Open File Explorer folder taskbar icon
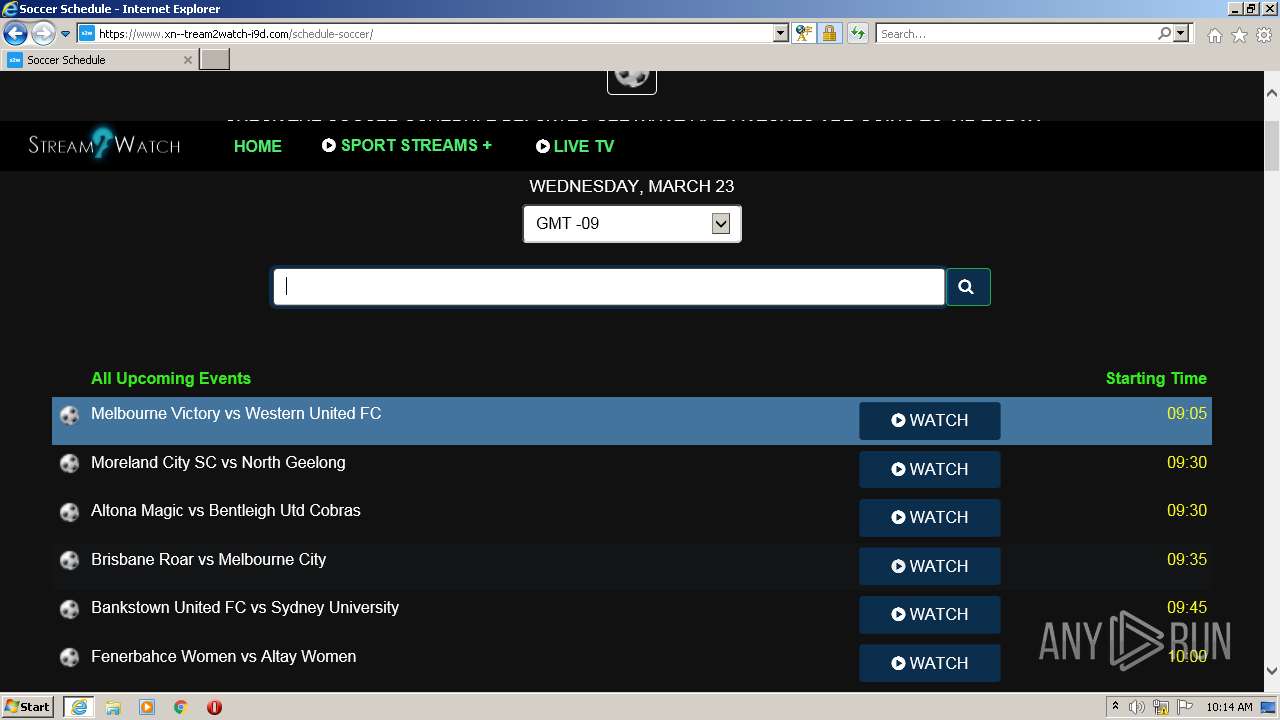 (113, 707)
